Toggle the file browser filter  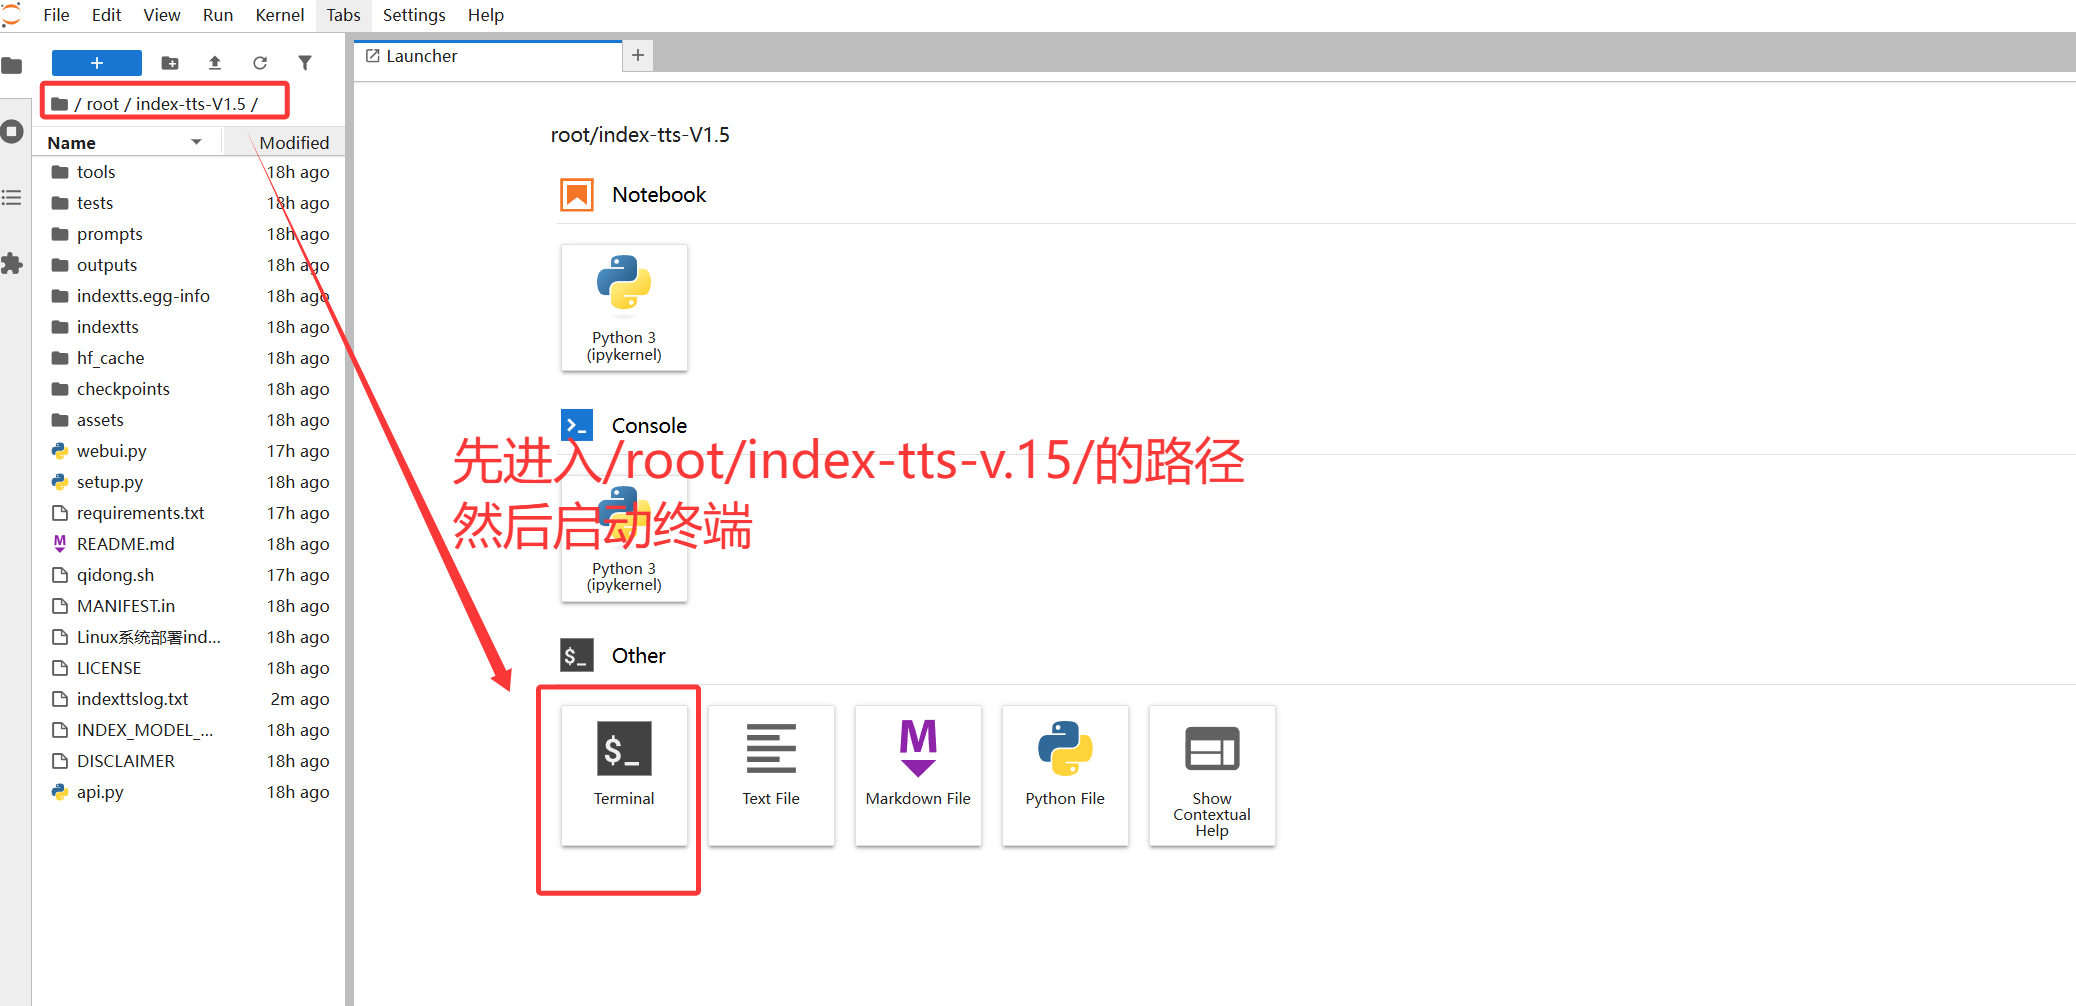305,63
